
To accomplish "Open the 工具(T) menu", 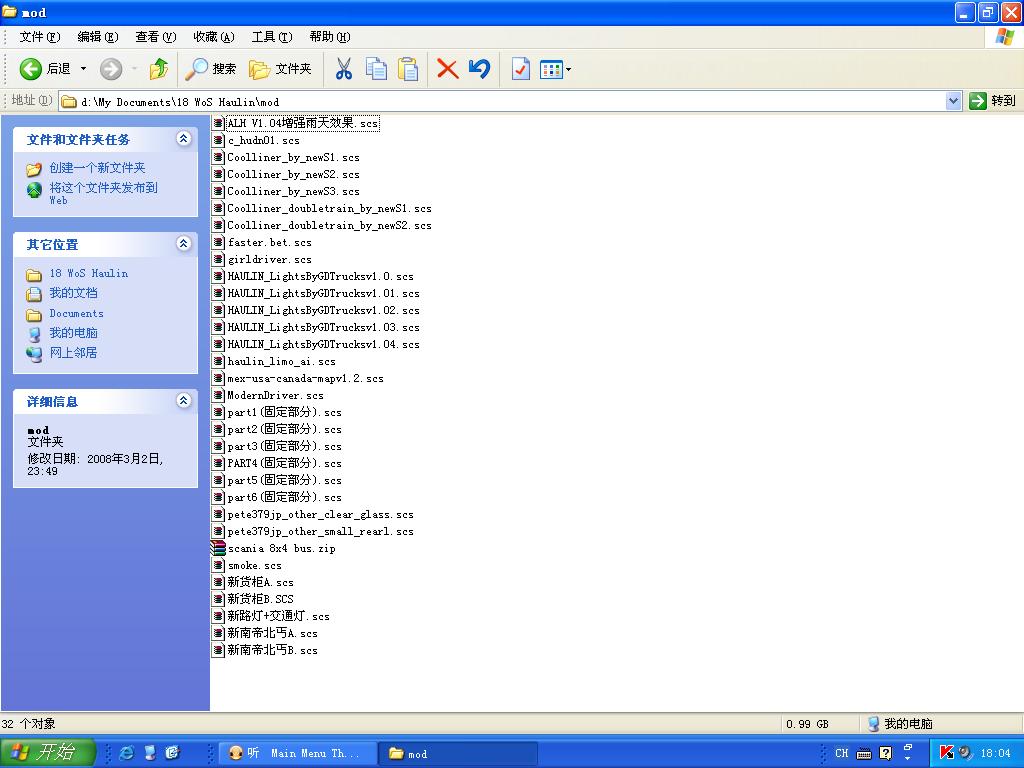I will [271, 37].
